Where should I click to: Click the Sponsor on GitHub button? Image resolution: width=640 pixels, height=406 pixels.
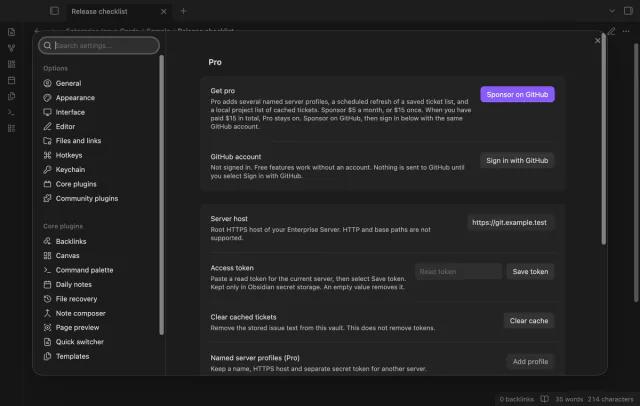point(517,94)
